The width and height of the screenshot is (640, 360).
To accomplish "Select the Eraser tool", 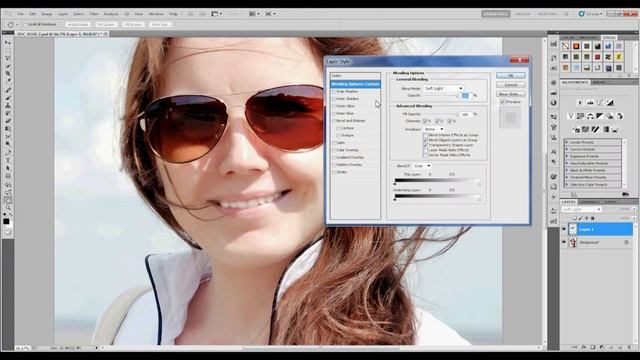I will pos(8,121).
